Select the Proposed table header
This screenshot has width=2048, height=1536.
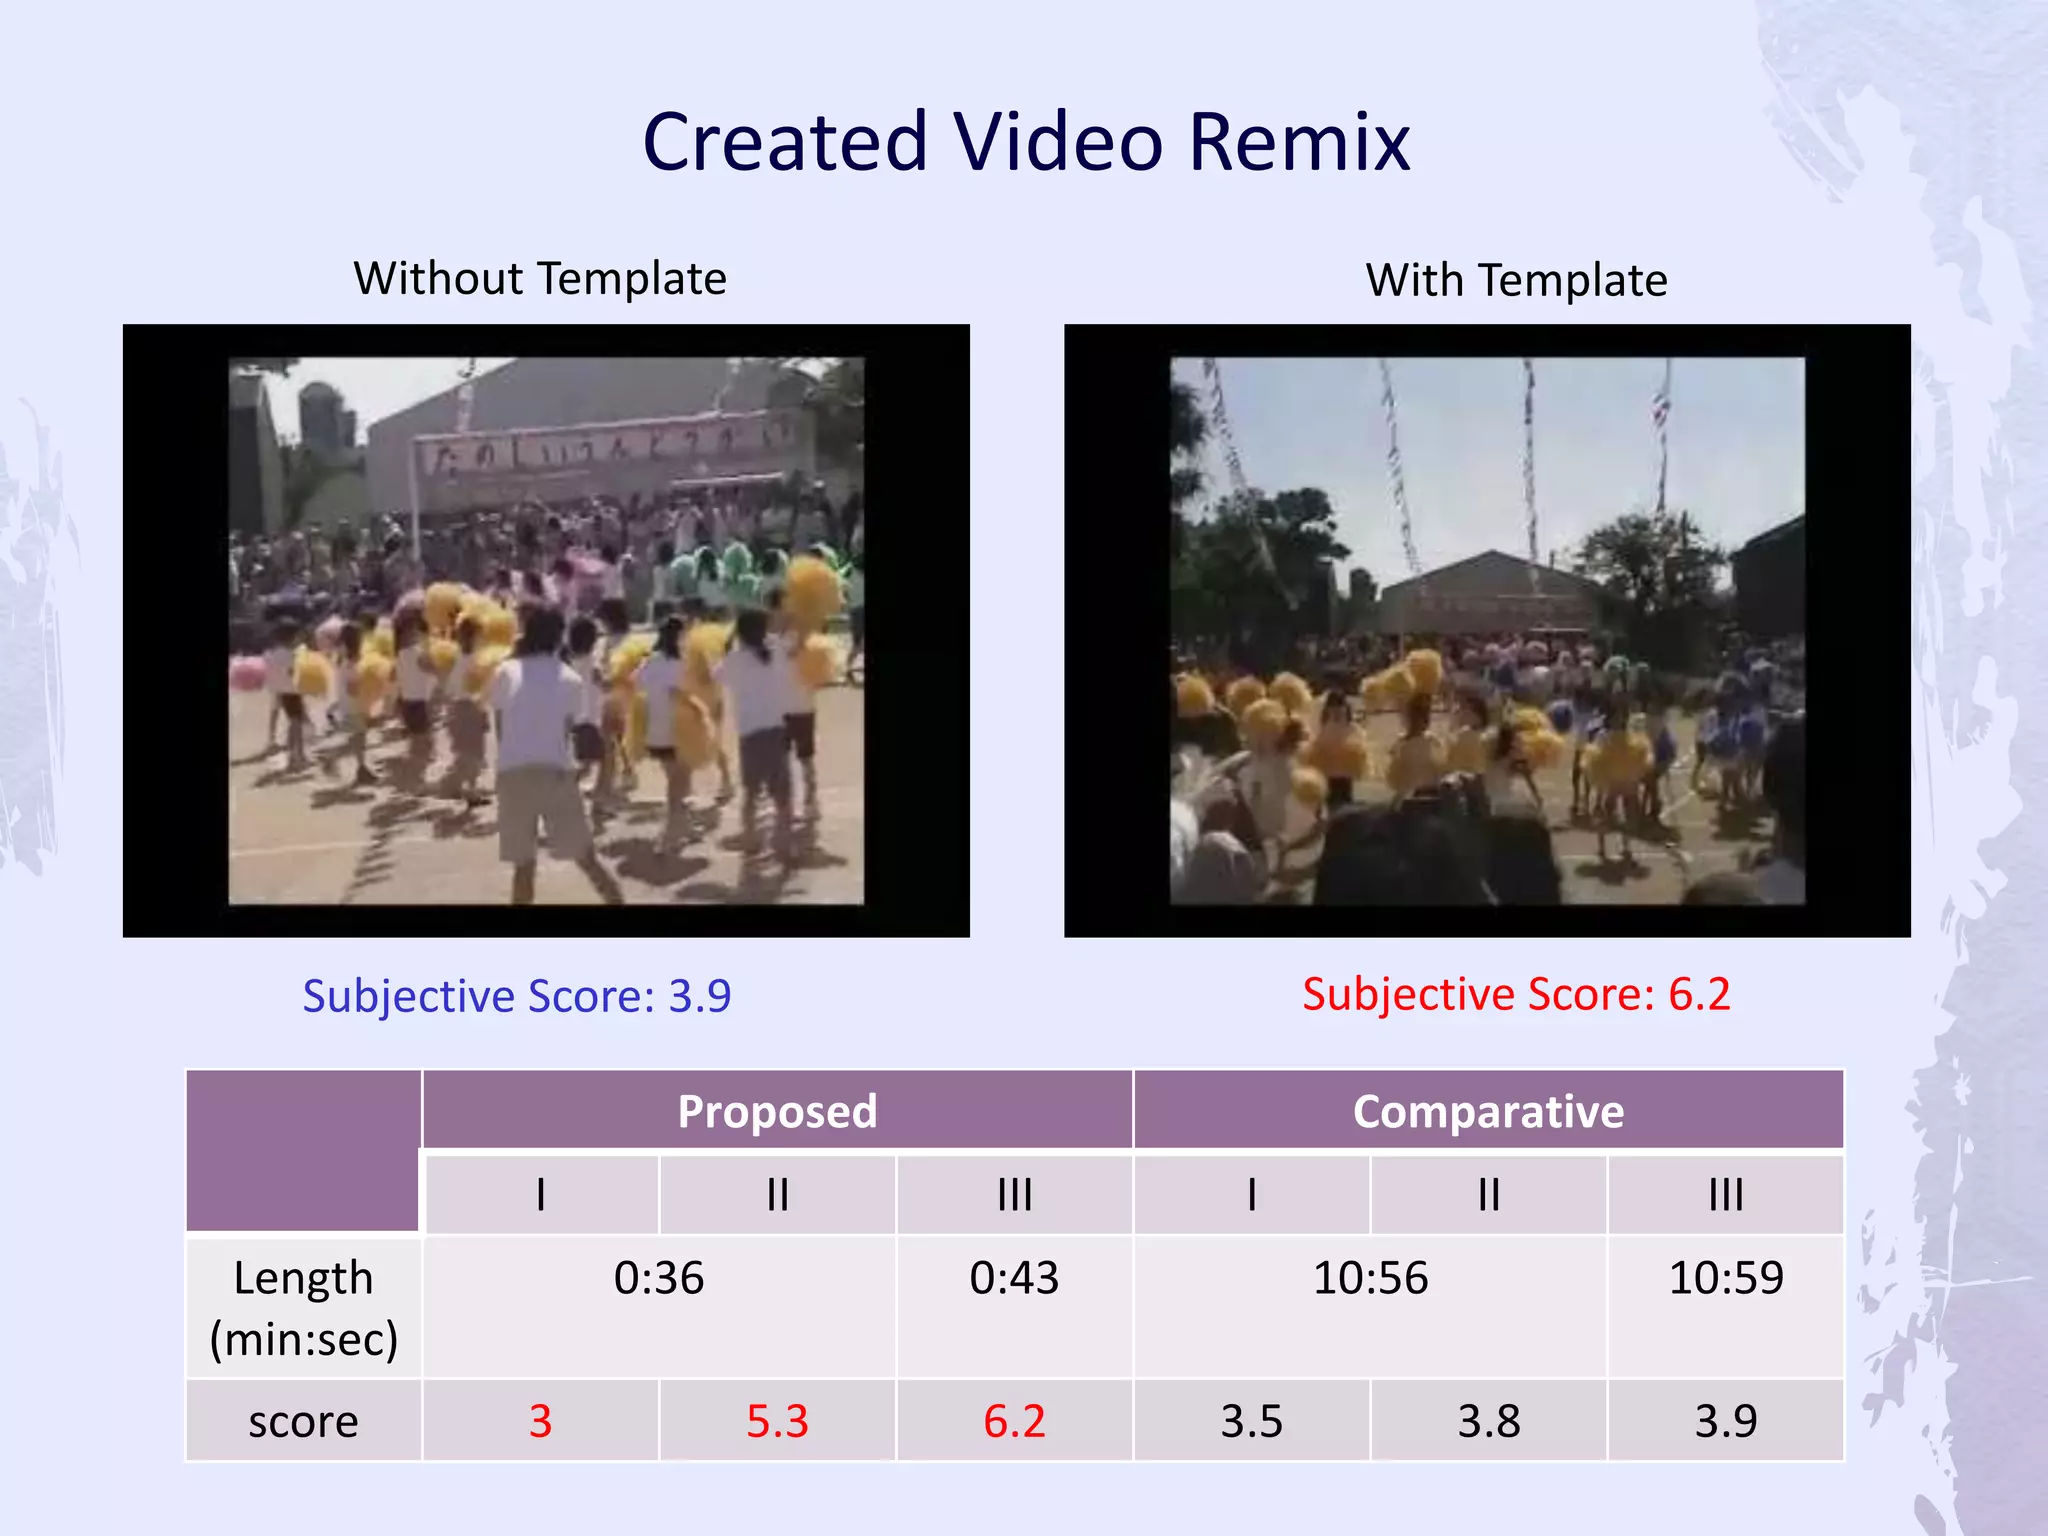[x=777, y=1111]
